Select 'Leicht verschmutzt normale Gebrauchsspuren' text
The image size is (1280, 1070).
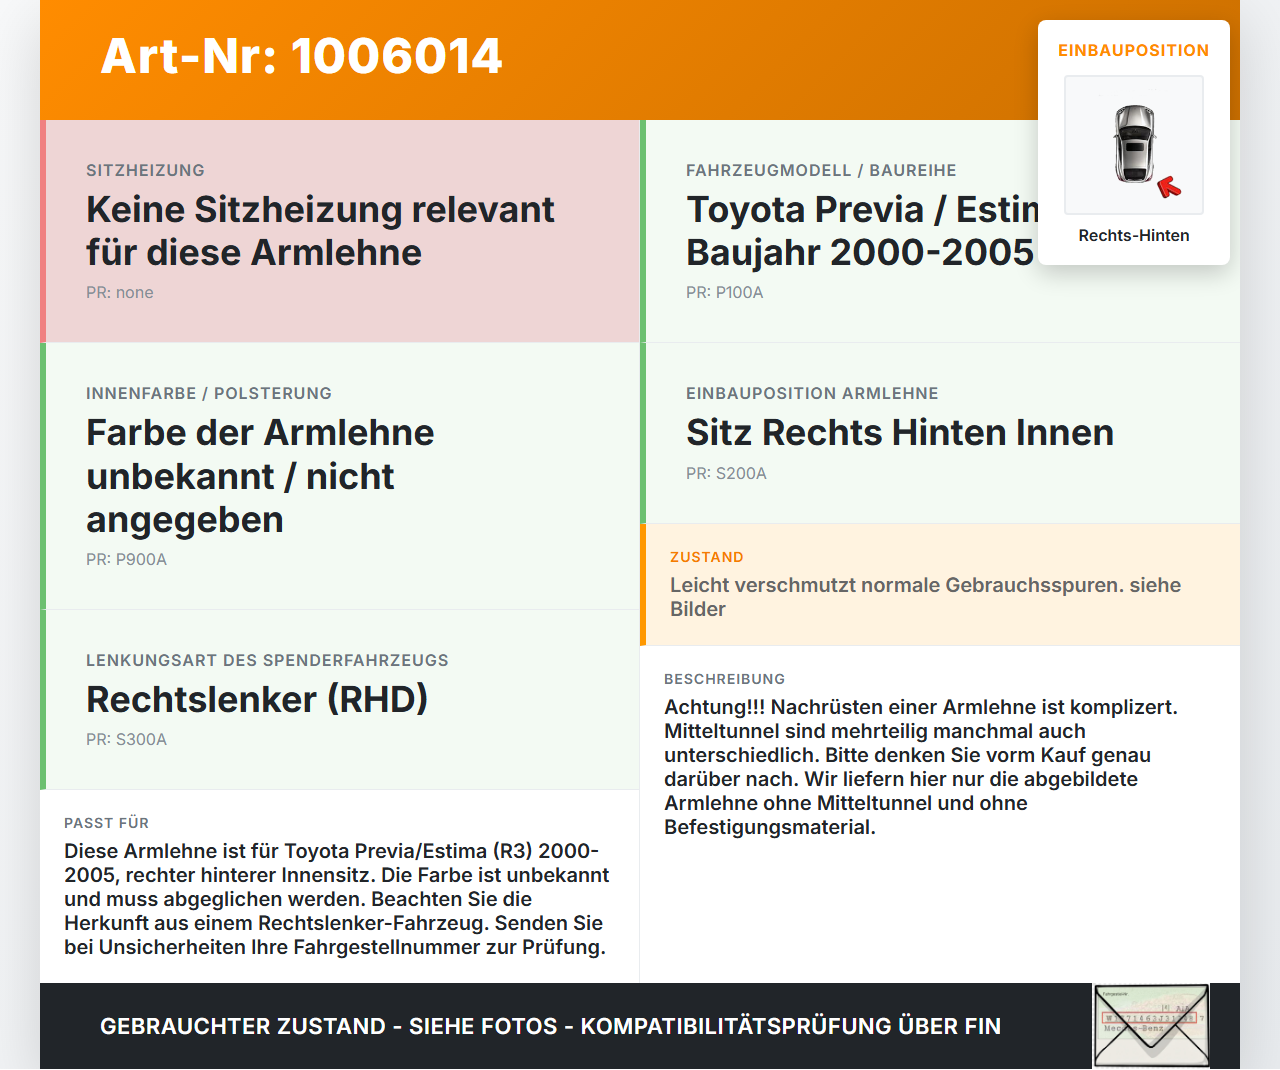[925, 597]
